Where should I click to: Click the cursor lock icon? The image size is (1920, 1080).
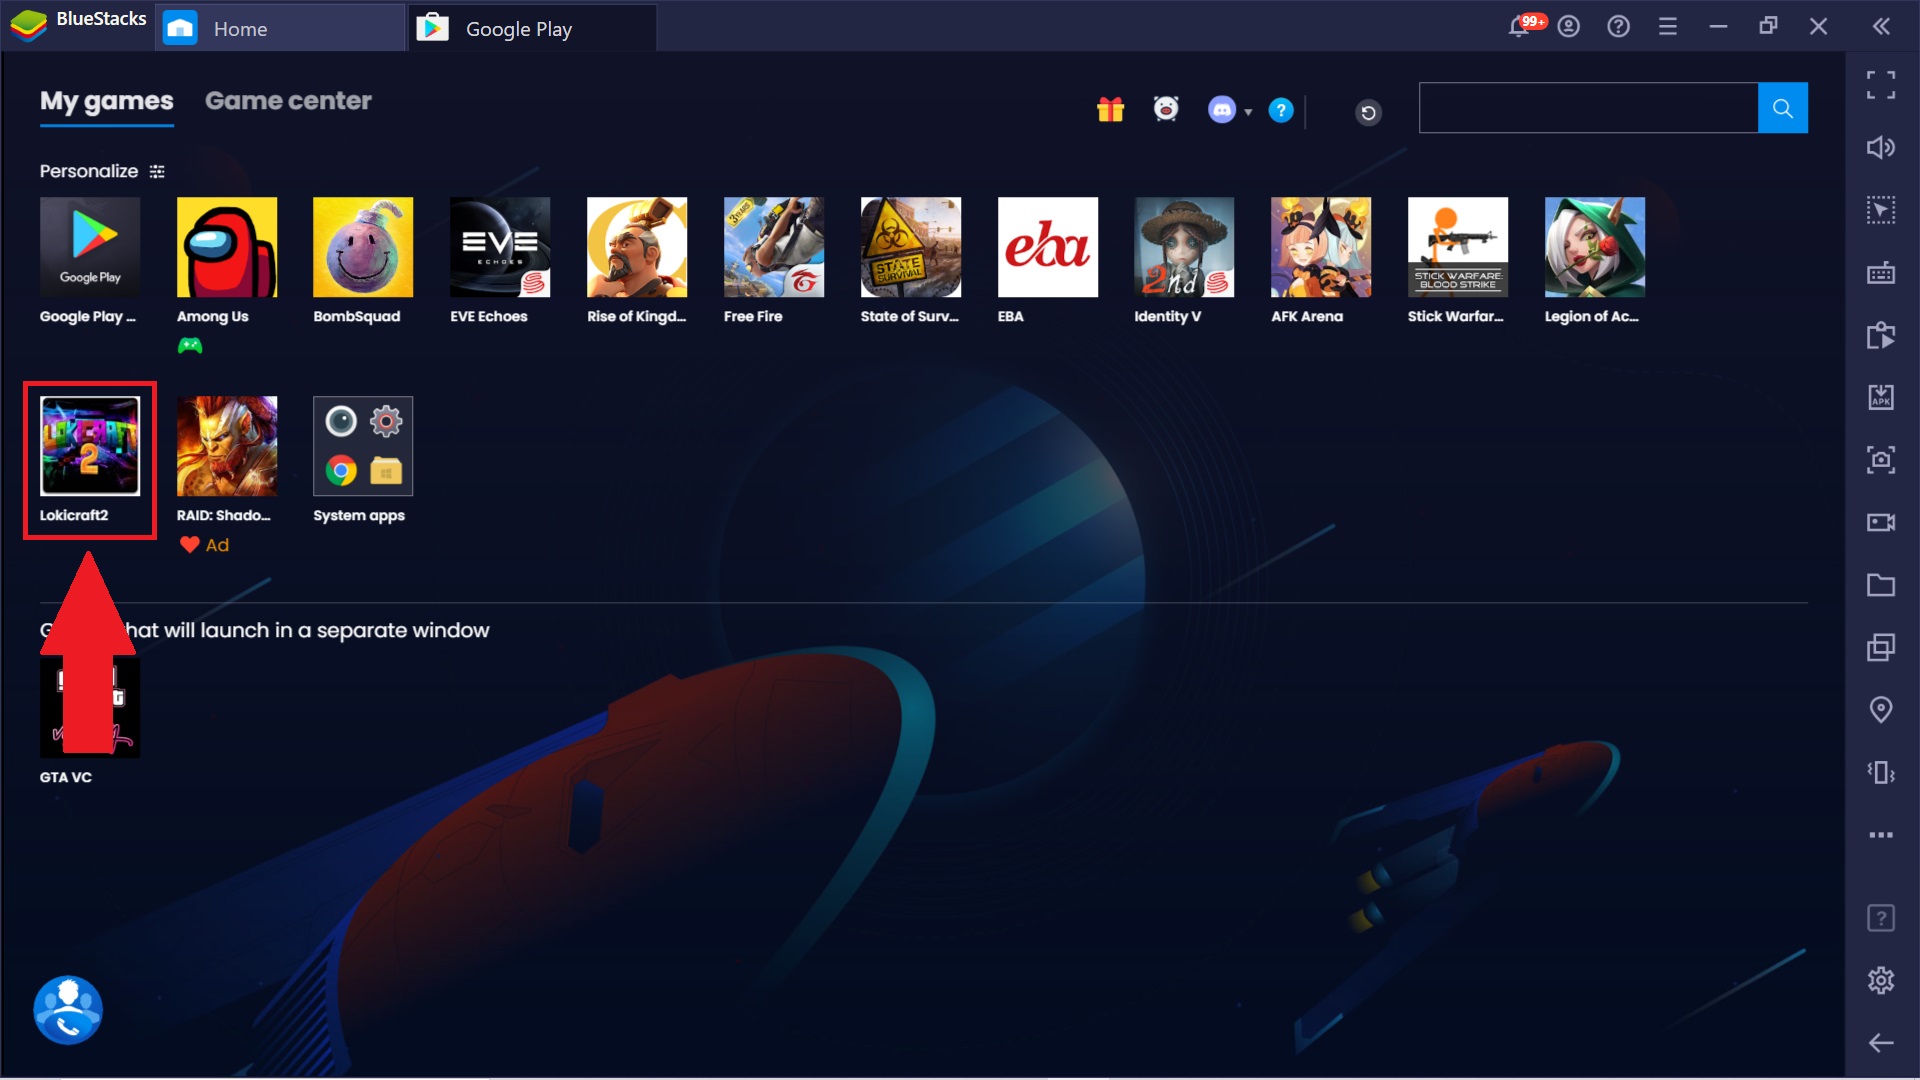[x=1881, y=210]
